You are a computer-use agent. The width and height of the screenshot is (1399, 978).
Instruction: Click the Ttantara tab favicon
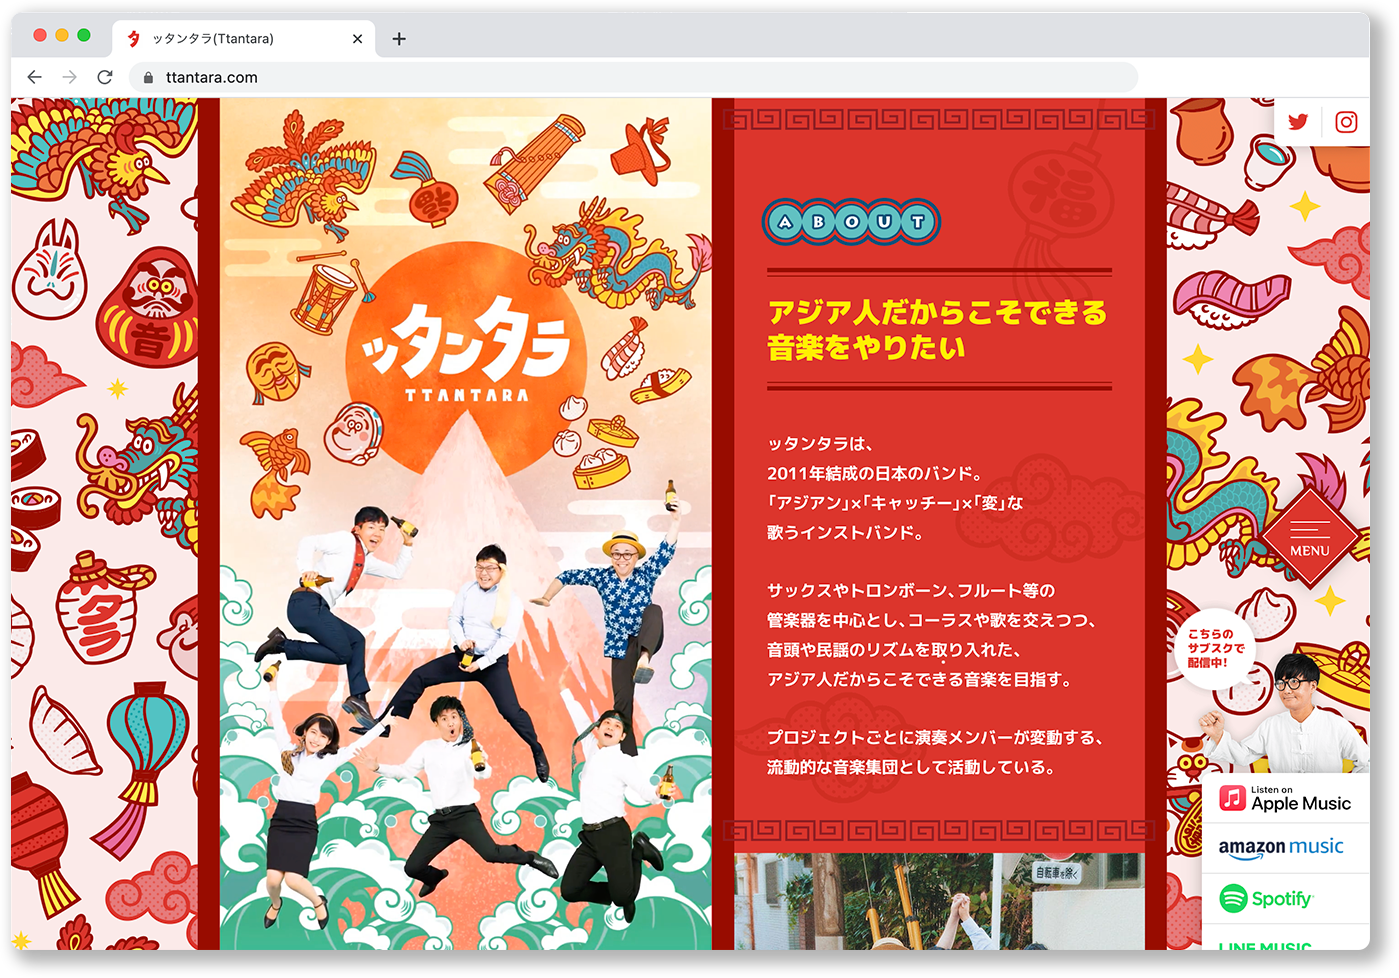tap(134, 39)
